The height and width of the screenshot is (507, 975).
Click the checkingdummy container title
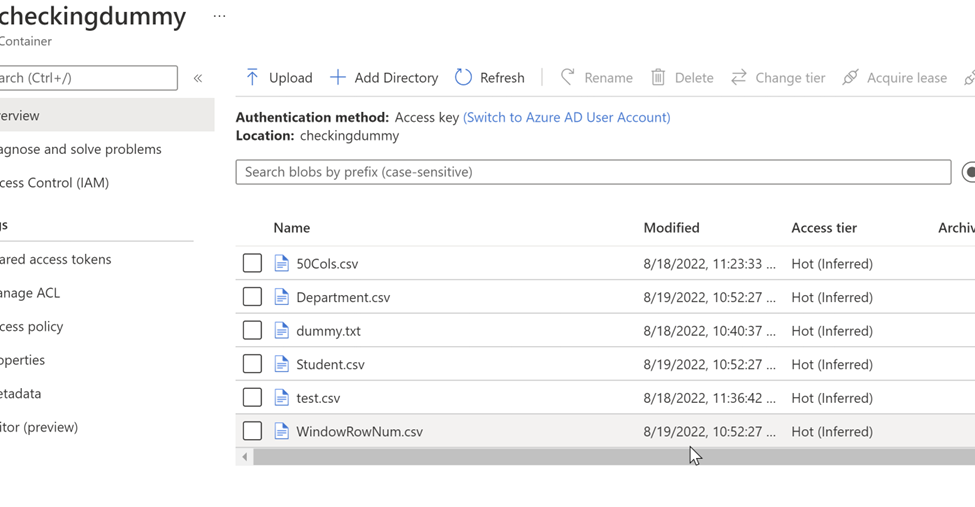[x=92, y=16]
